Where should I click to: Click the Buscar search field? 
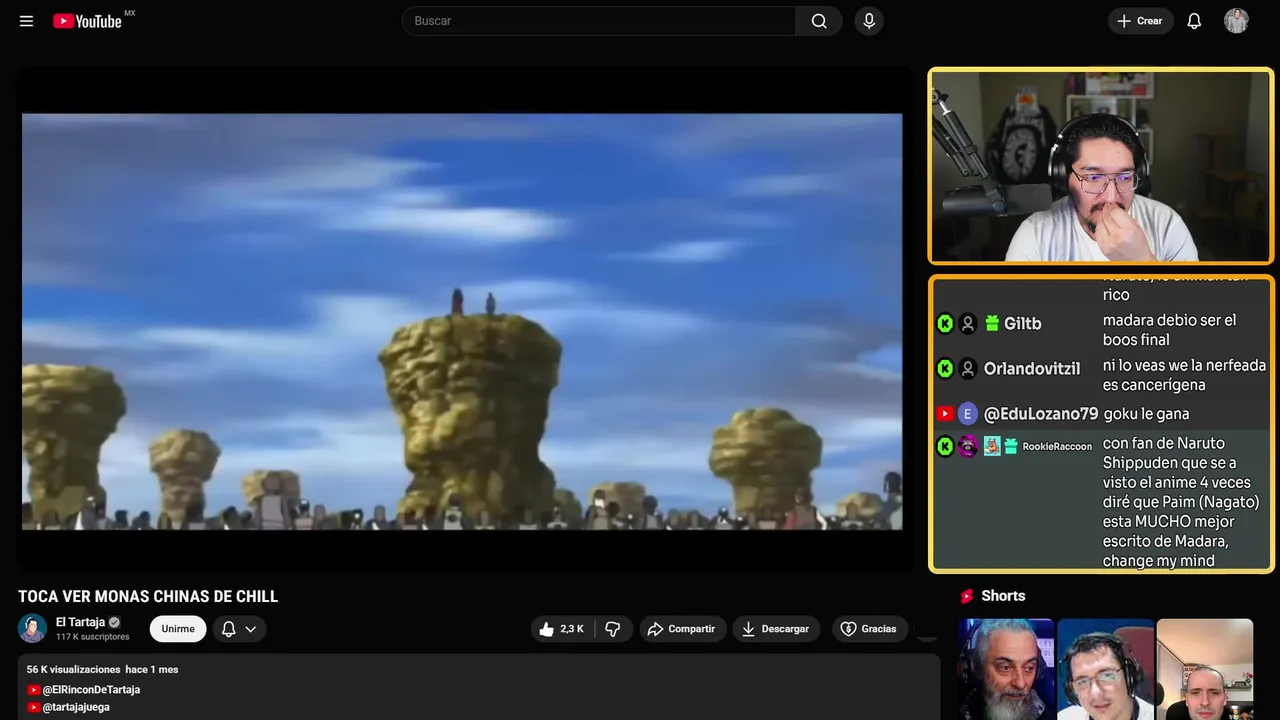point(599,21)
